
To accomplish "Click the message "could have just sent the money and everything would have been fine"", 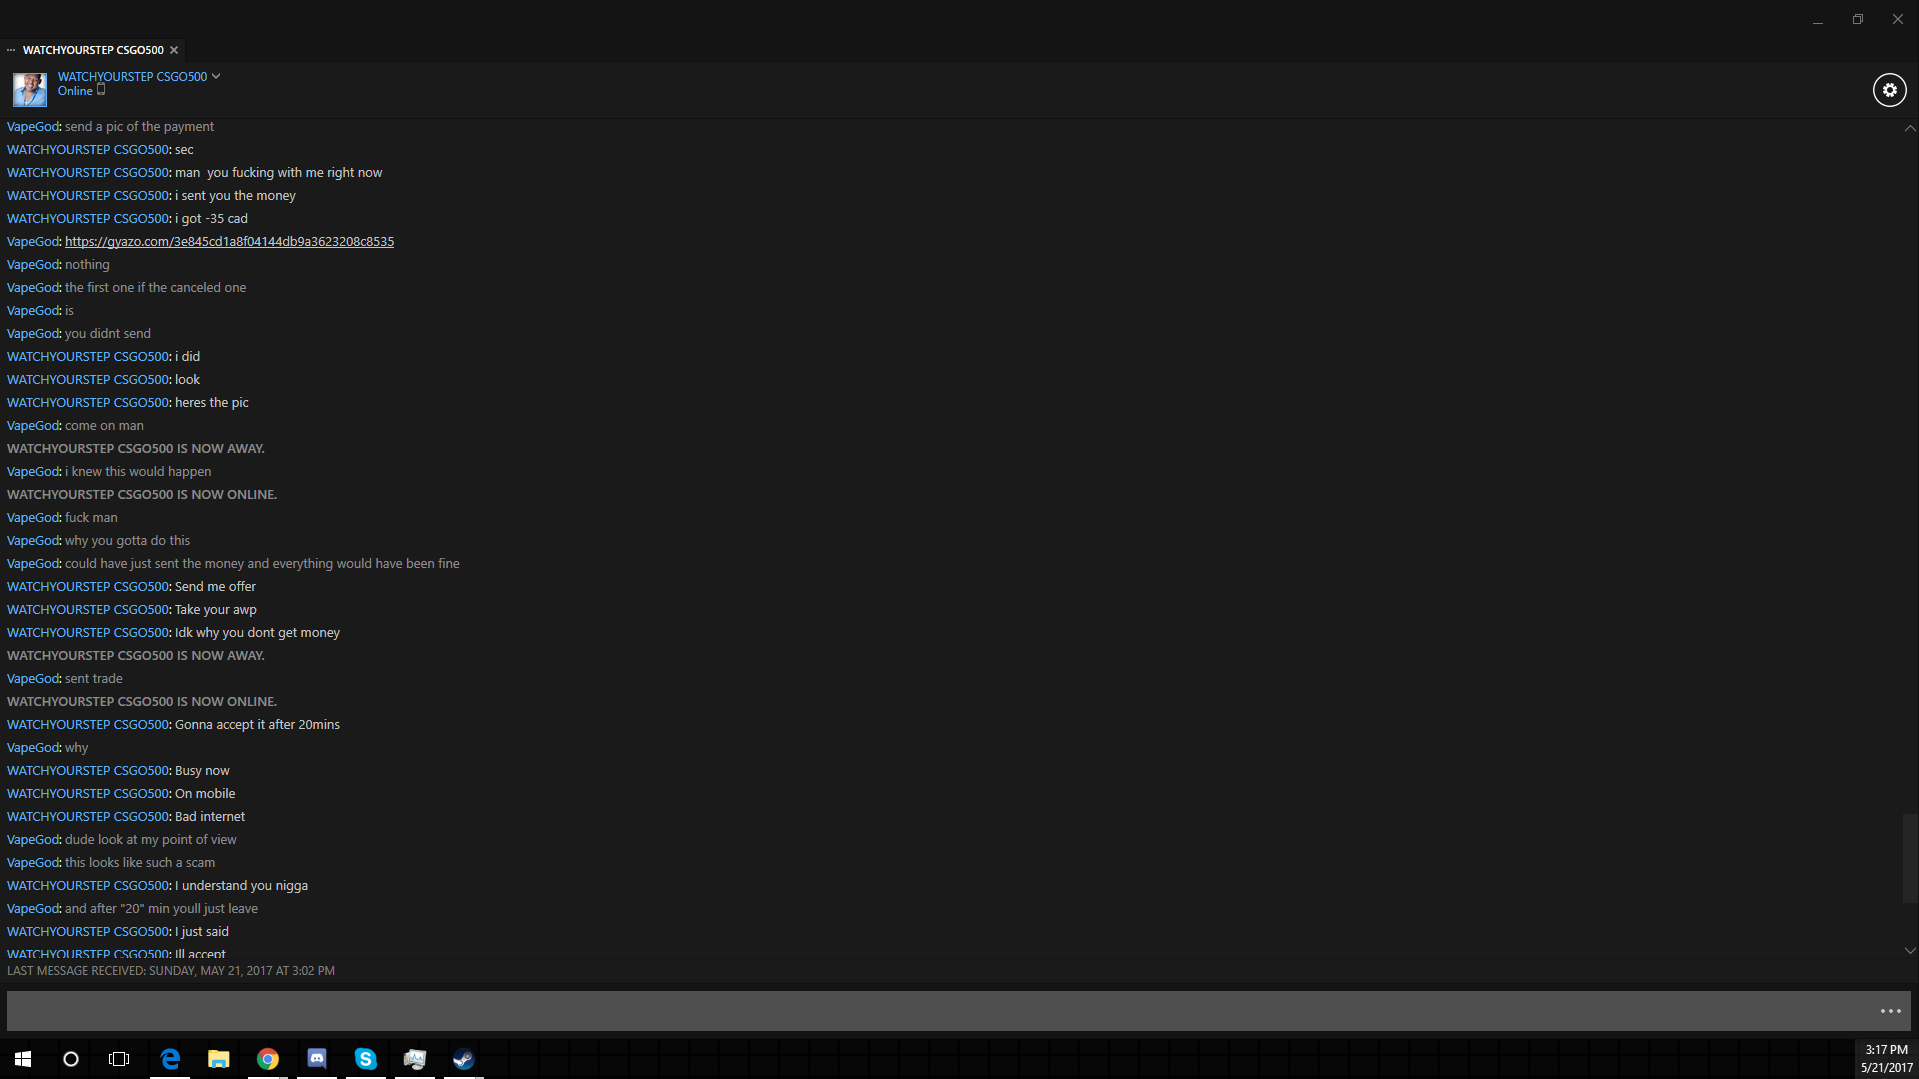I will click(x=262, y=564).
